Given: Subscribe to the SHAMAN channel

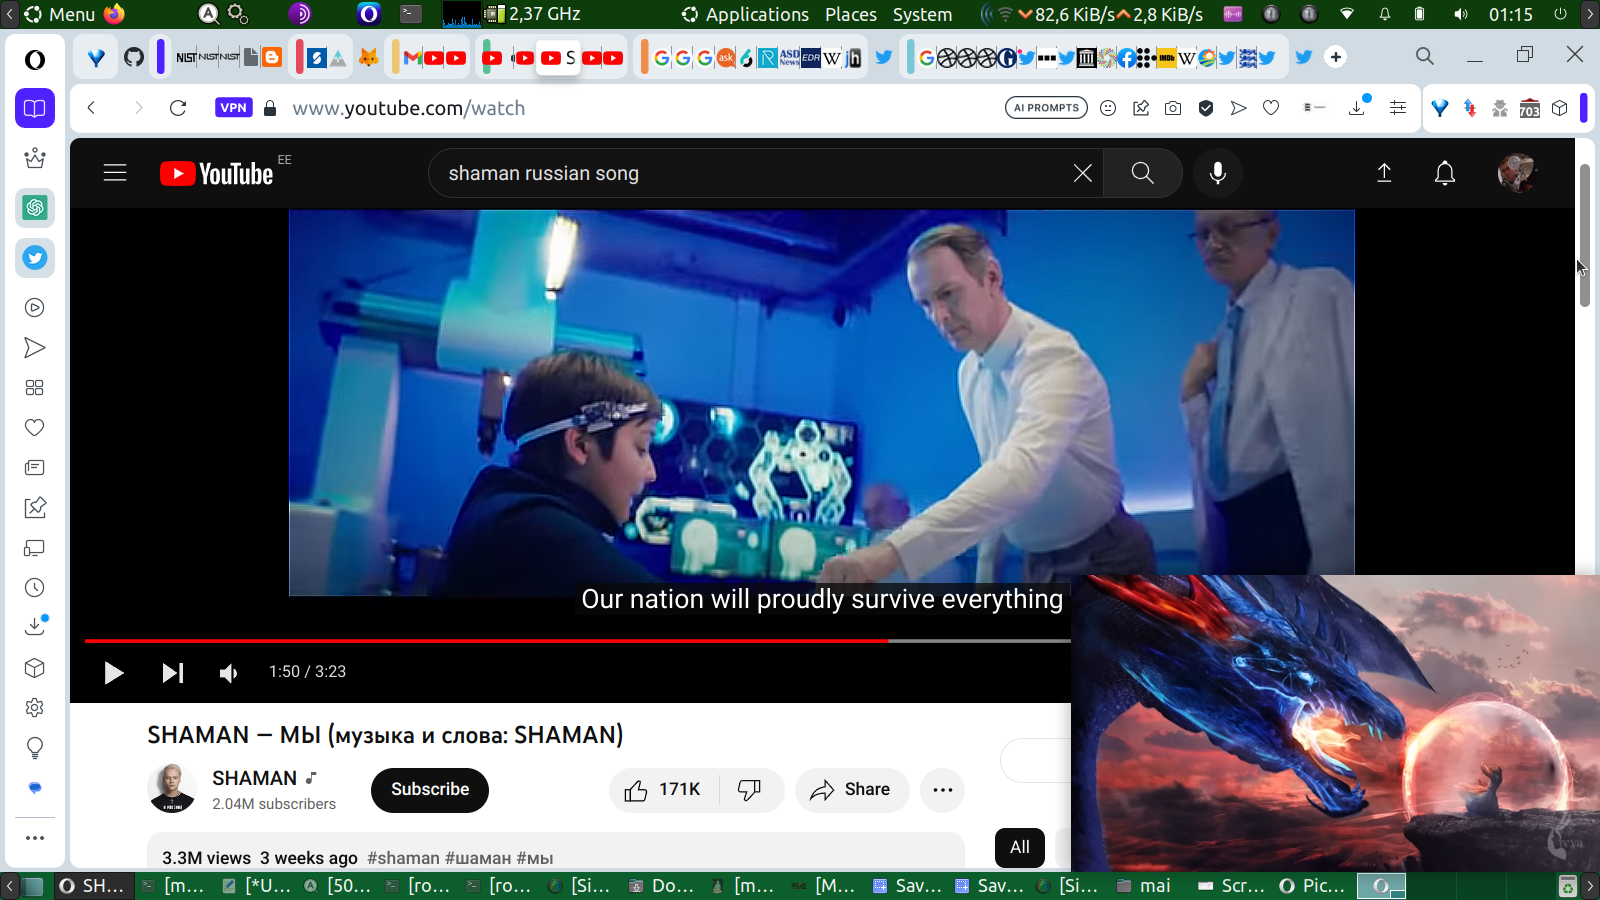Looking at the screenshot, I should click(x=430, y=790).
